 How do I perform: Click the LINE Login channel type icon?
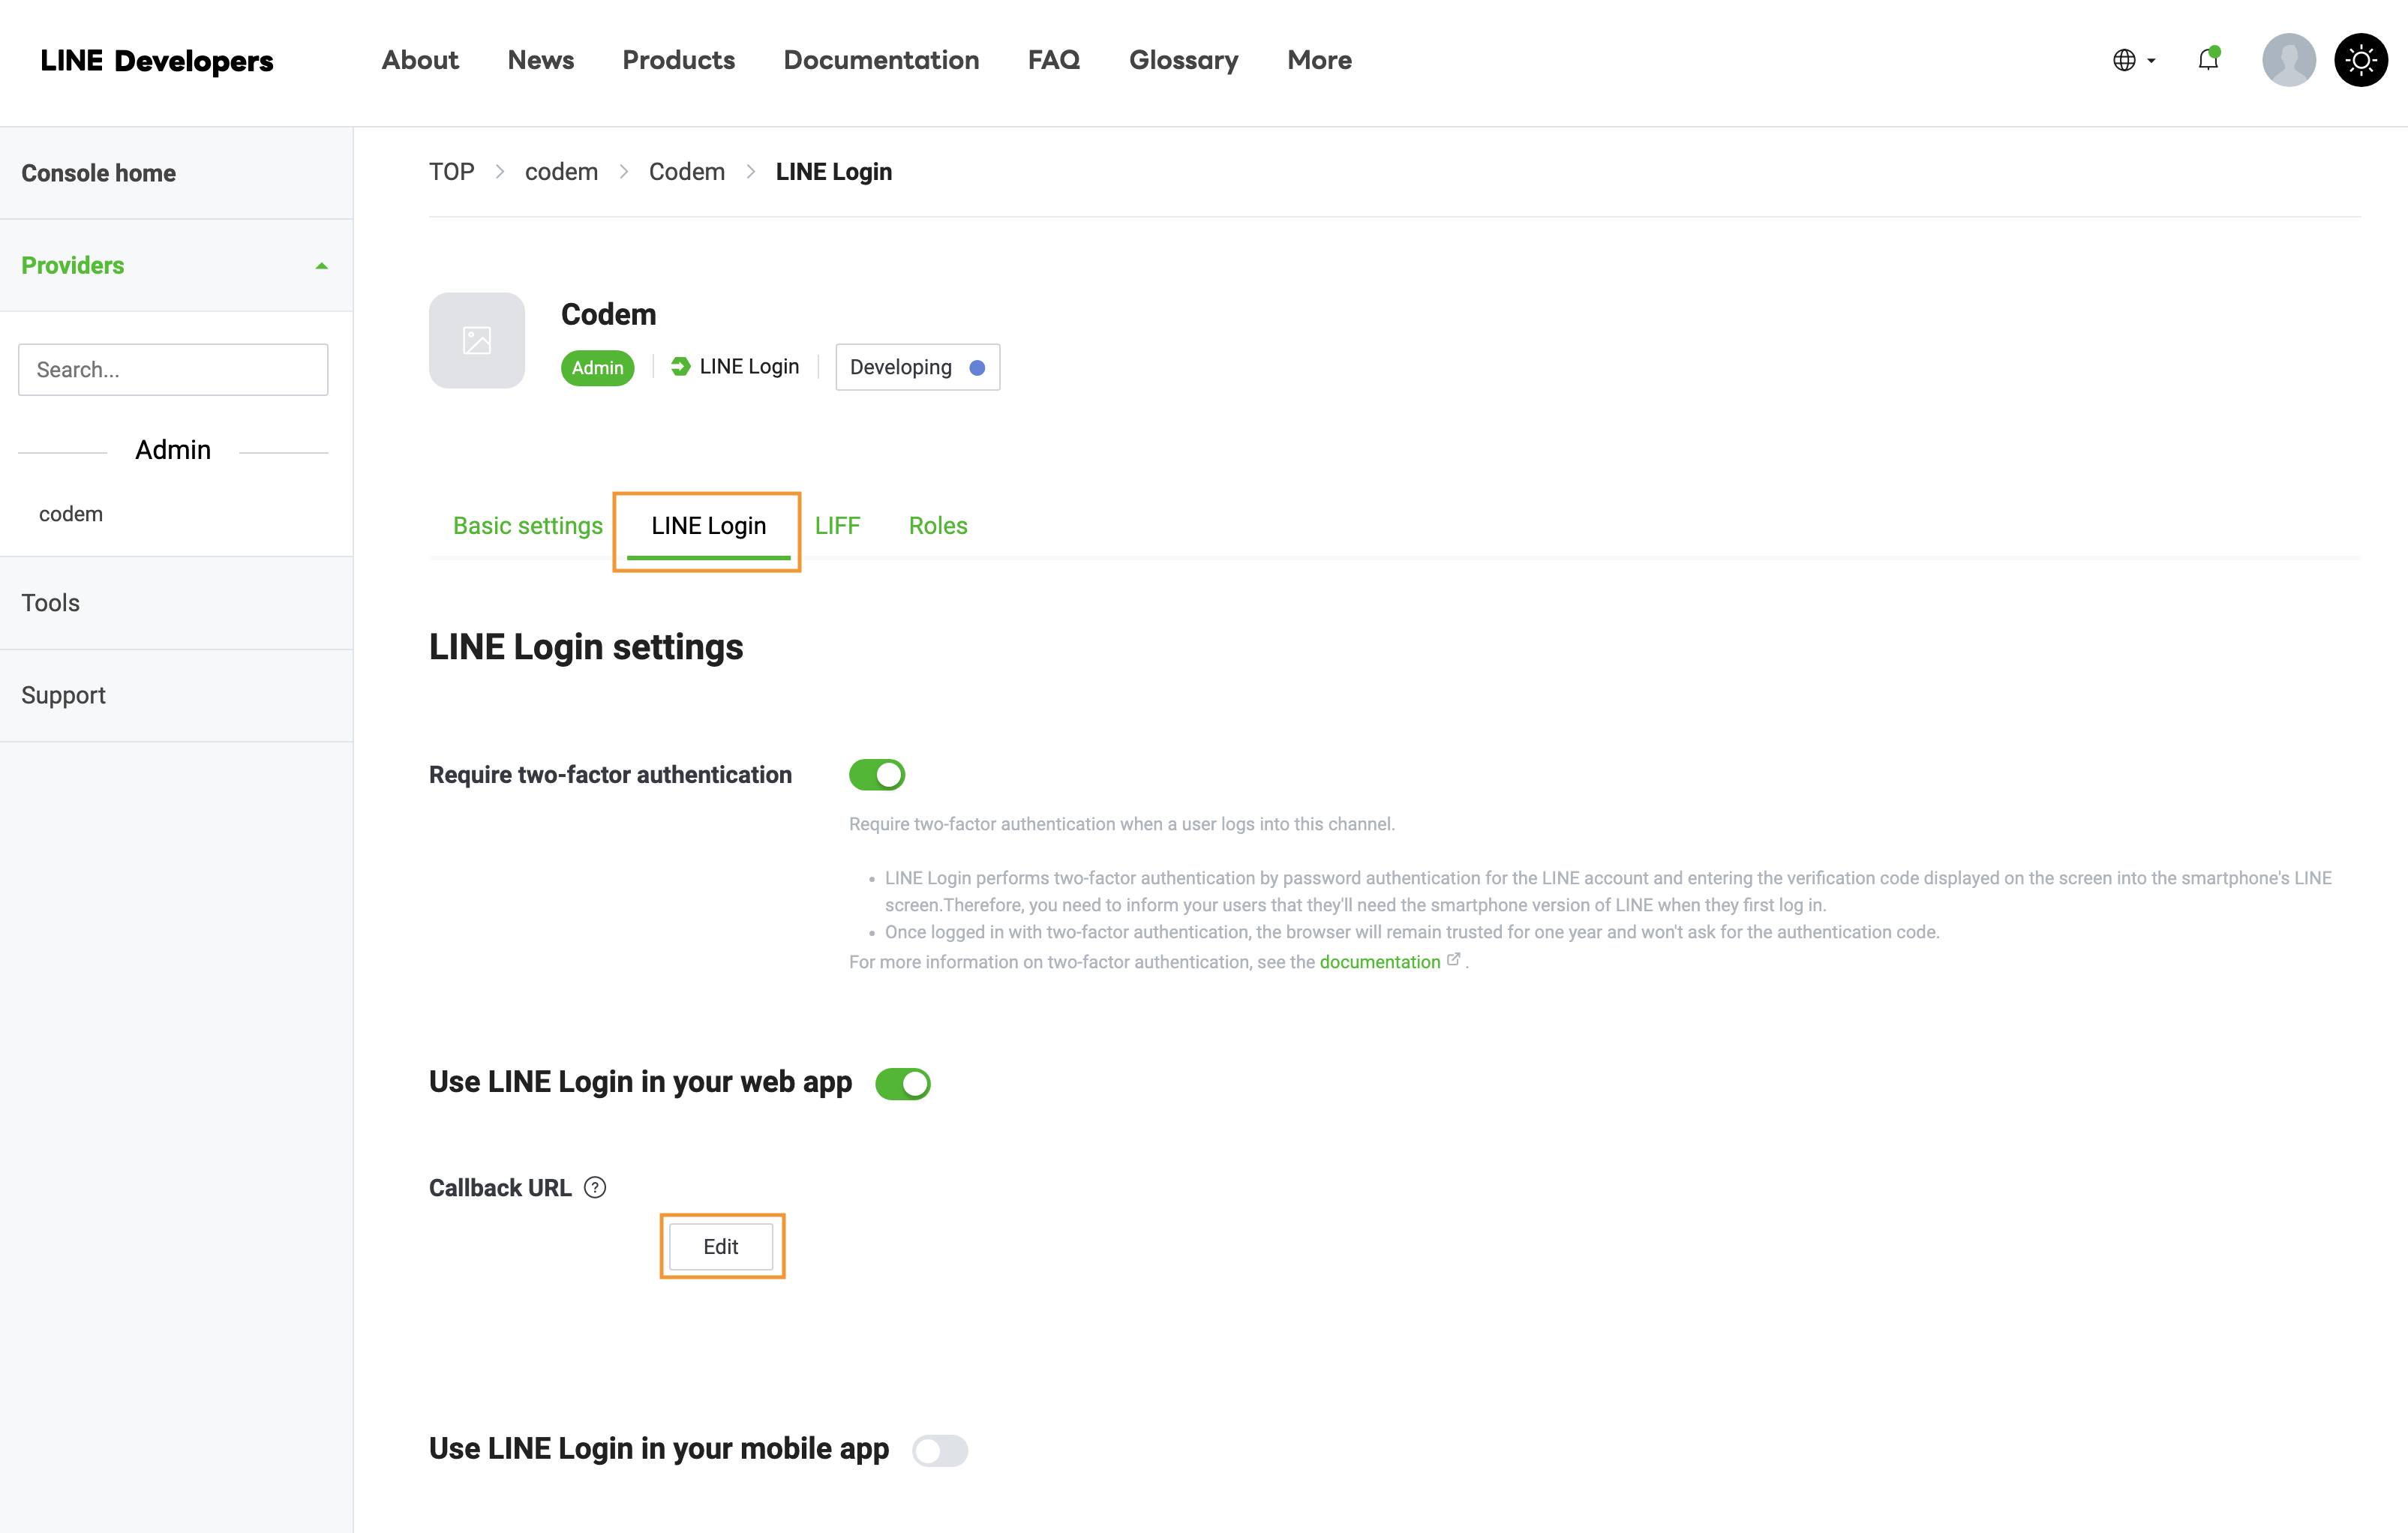pos(680,367)
